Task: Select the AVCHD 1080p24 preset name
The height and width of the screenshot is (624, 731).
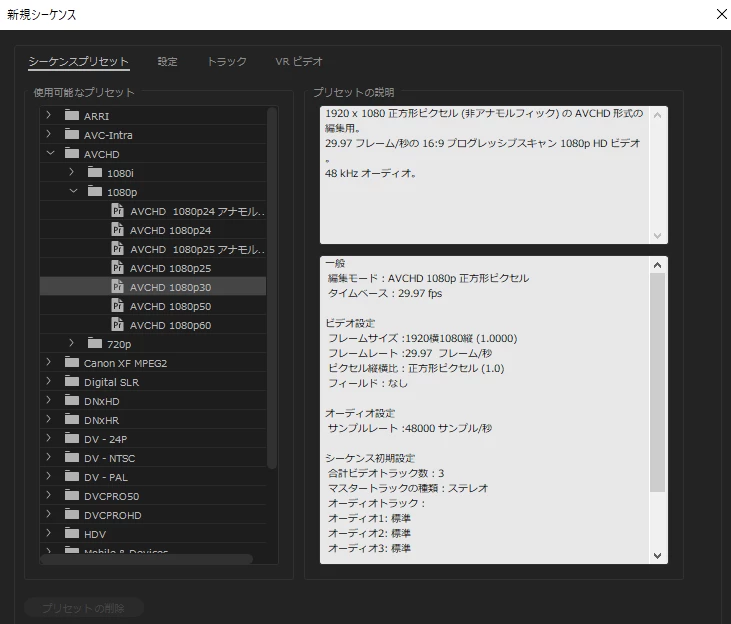Action: 171,230
